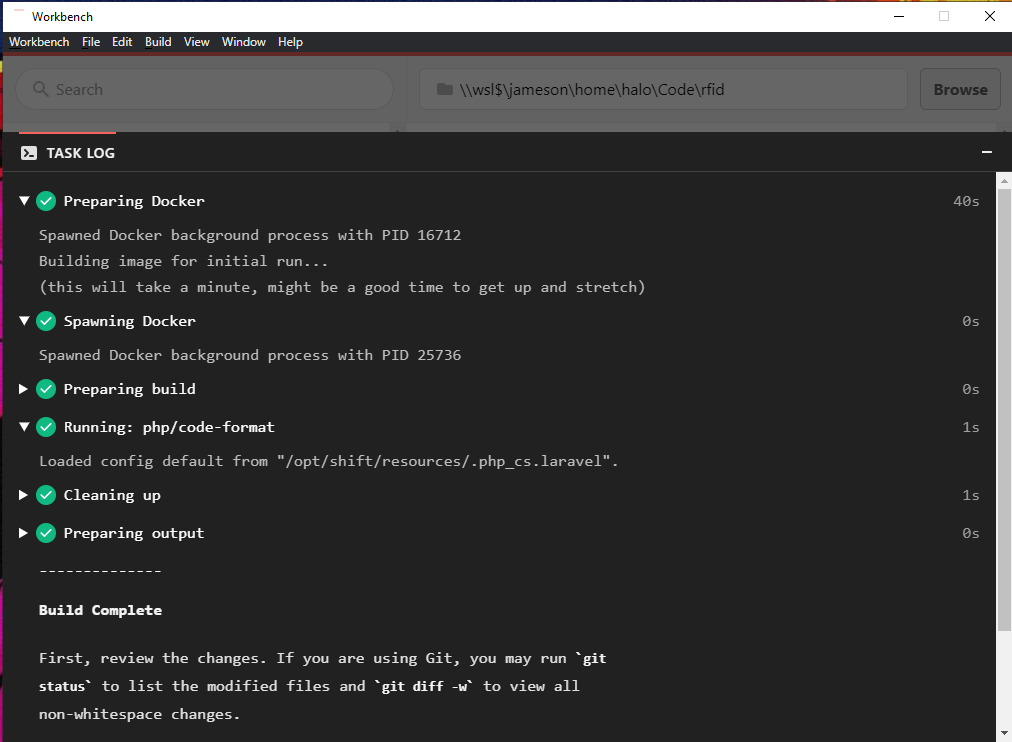Collapse the Spawning Docker log entry
1012x742 pixels.
23,321
